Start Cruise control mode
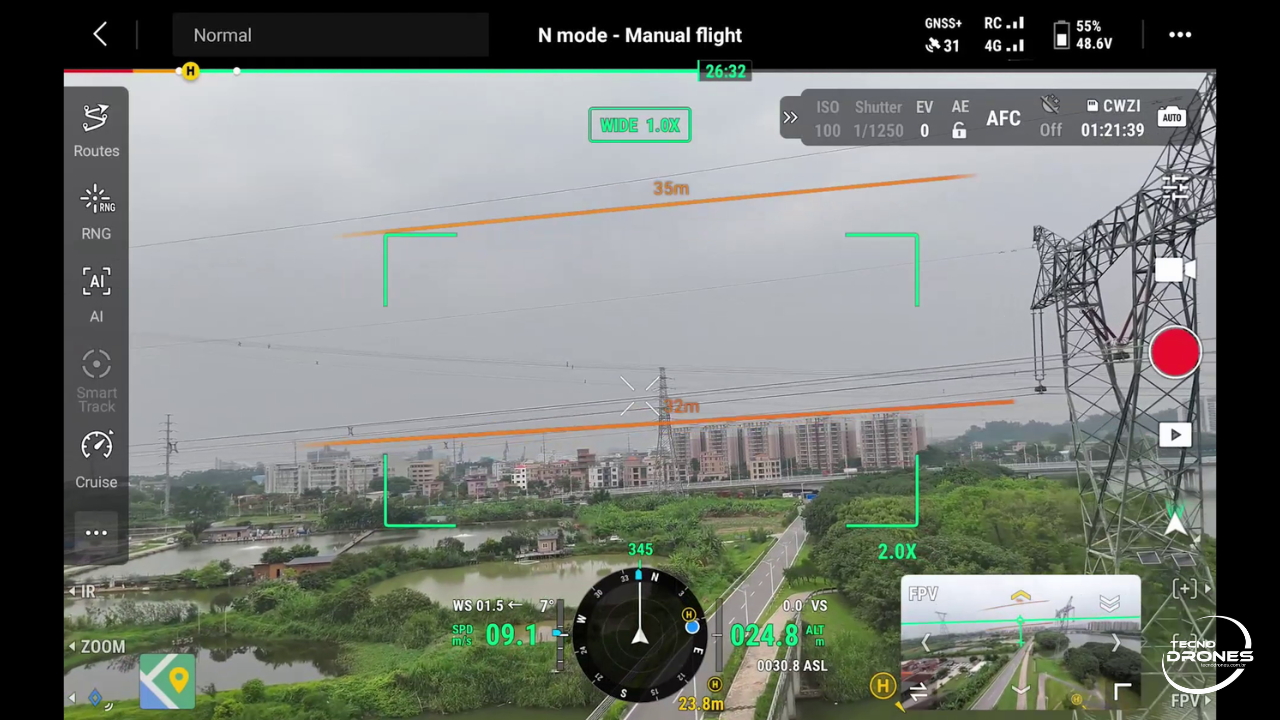Image resolution: width=1280 pixels, height=720 pixels. point(96,459)
